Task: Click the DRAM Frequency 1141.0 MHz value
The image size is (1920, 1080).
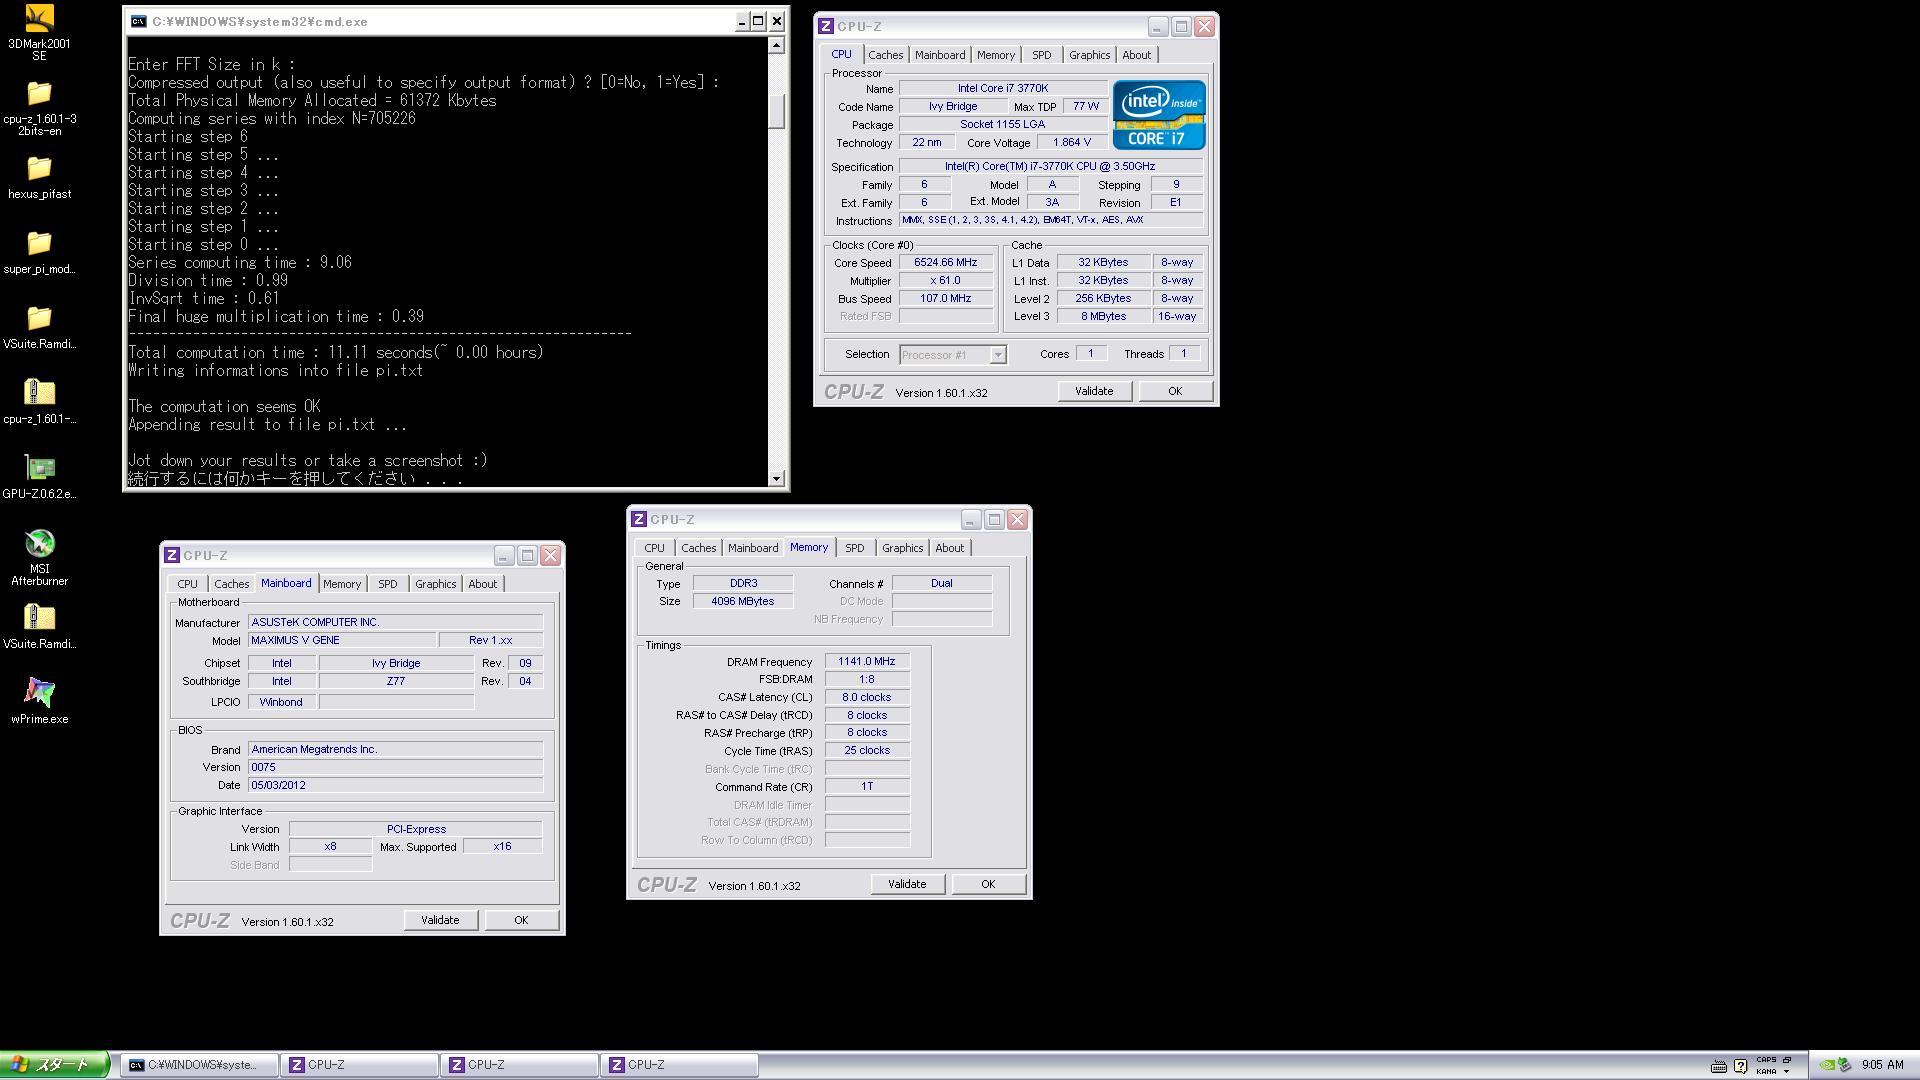Action: (x=866, y=661)
